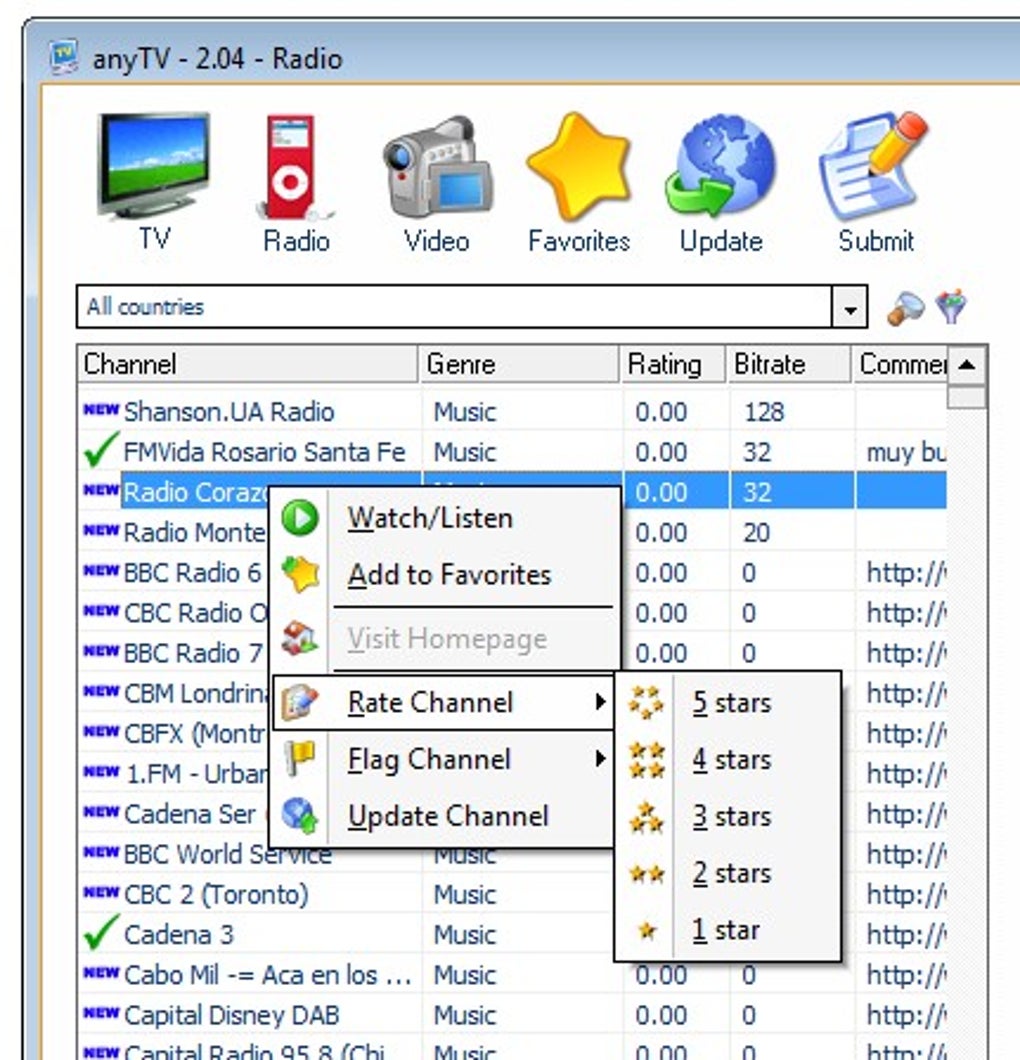Click globe icon beside Update Channel
This screenshot has height=1060, width=1020.
click(x=299, y=815)
